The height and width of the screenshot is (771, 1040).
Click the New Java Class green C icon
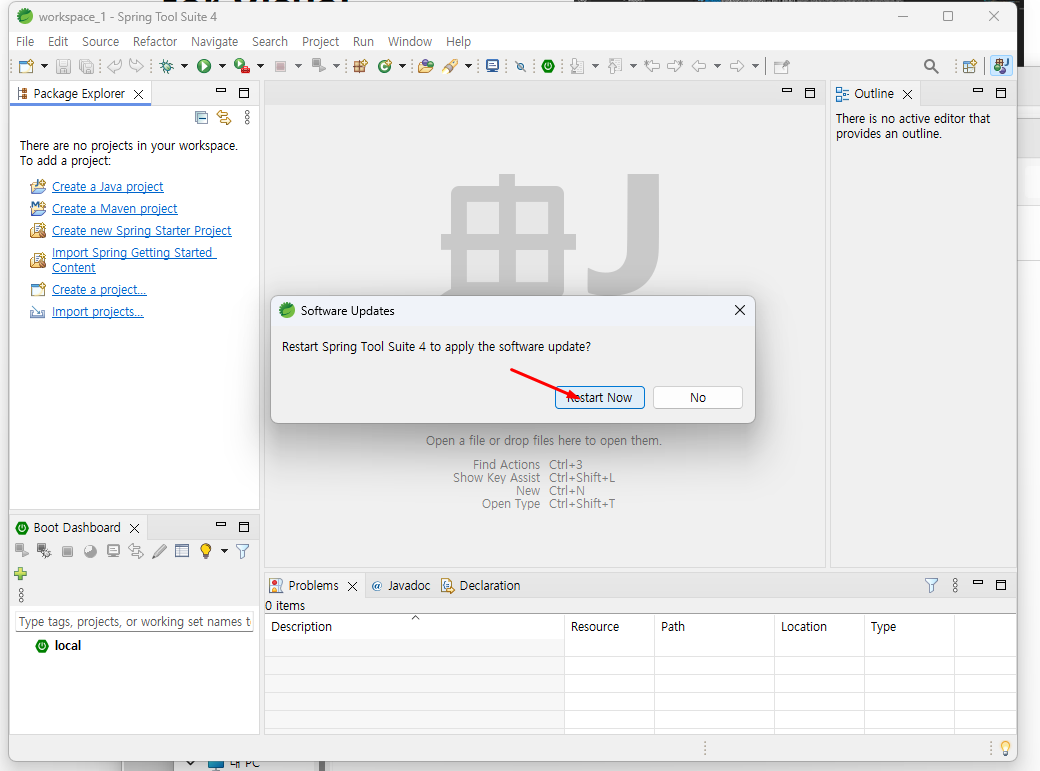[385, 66]
